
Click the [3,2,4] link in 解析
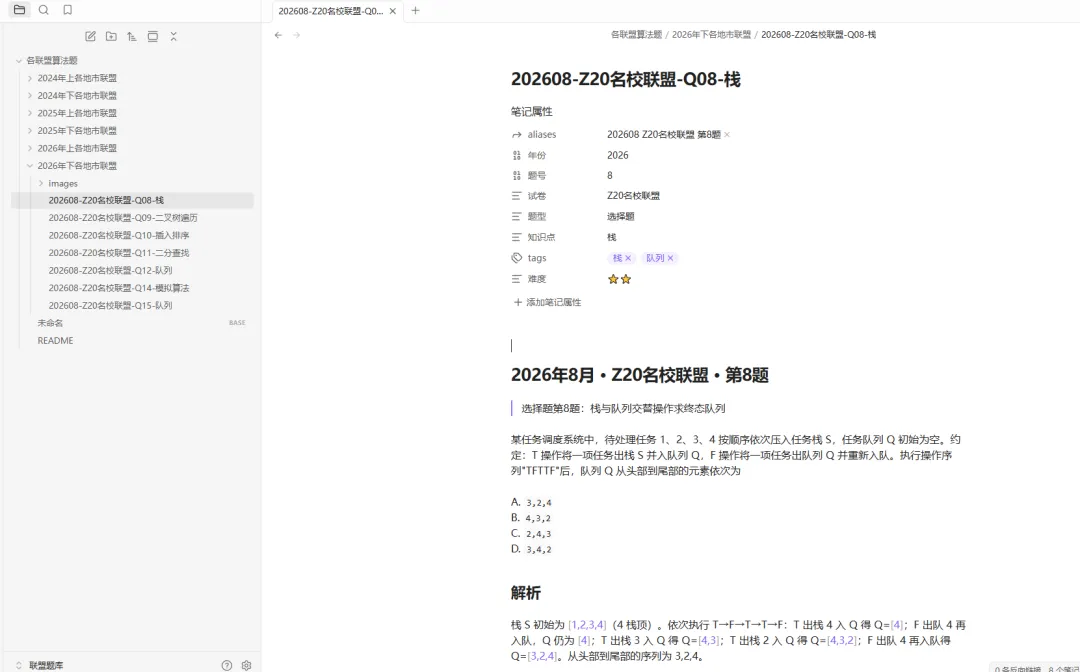[542, 656]
